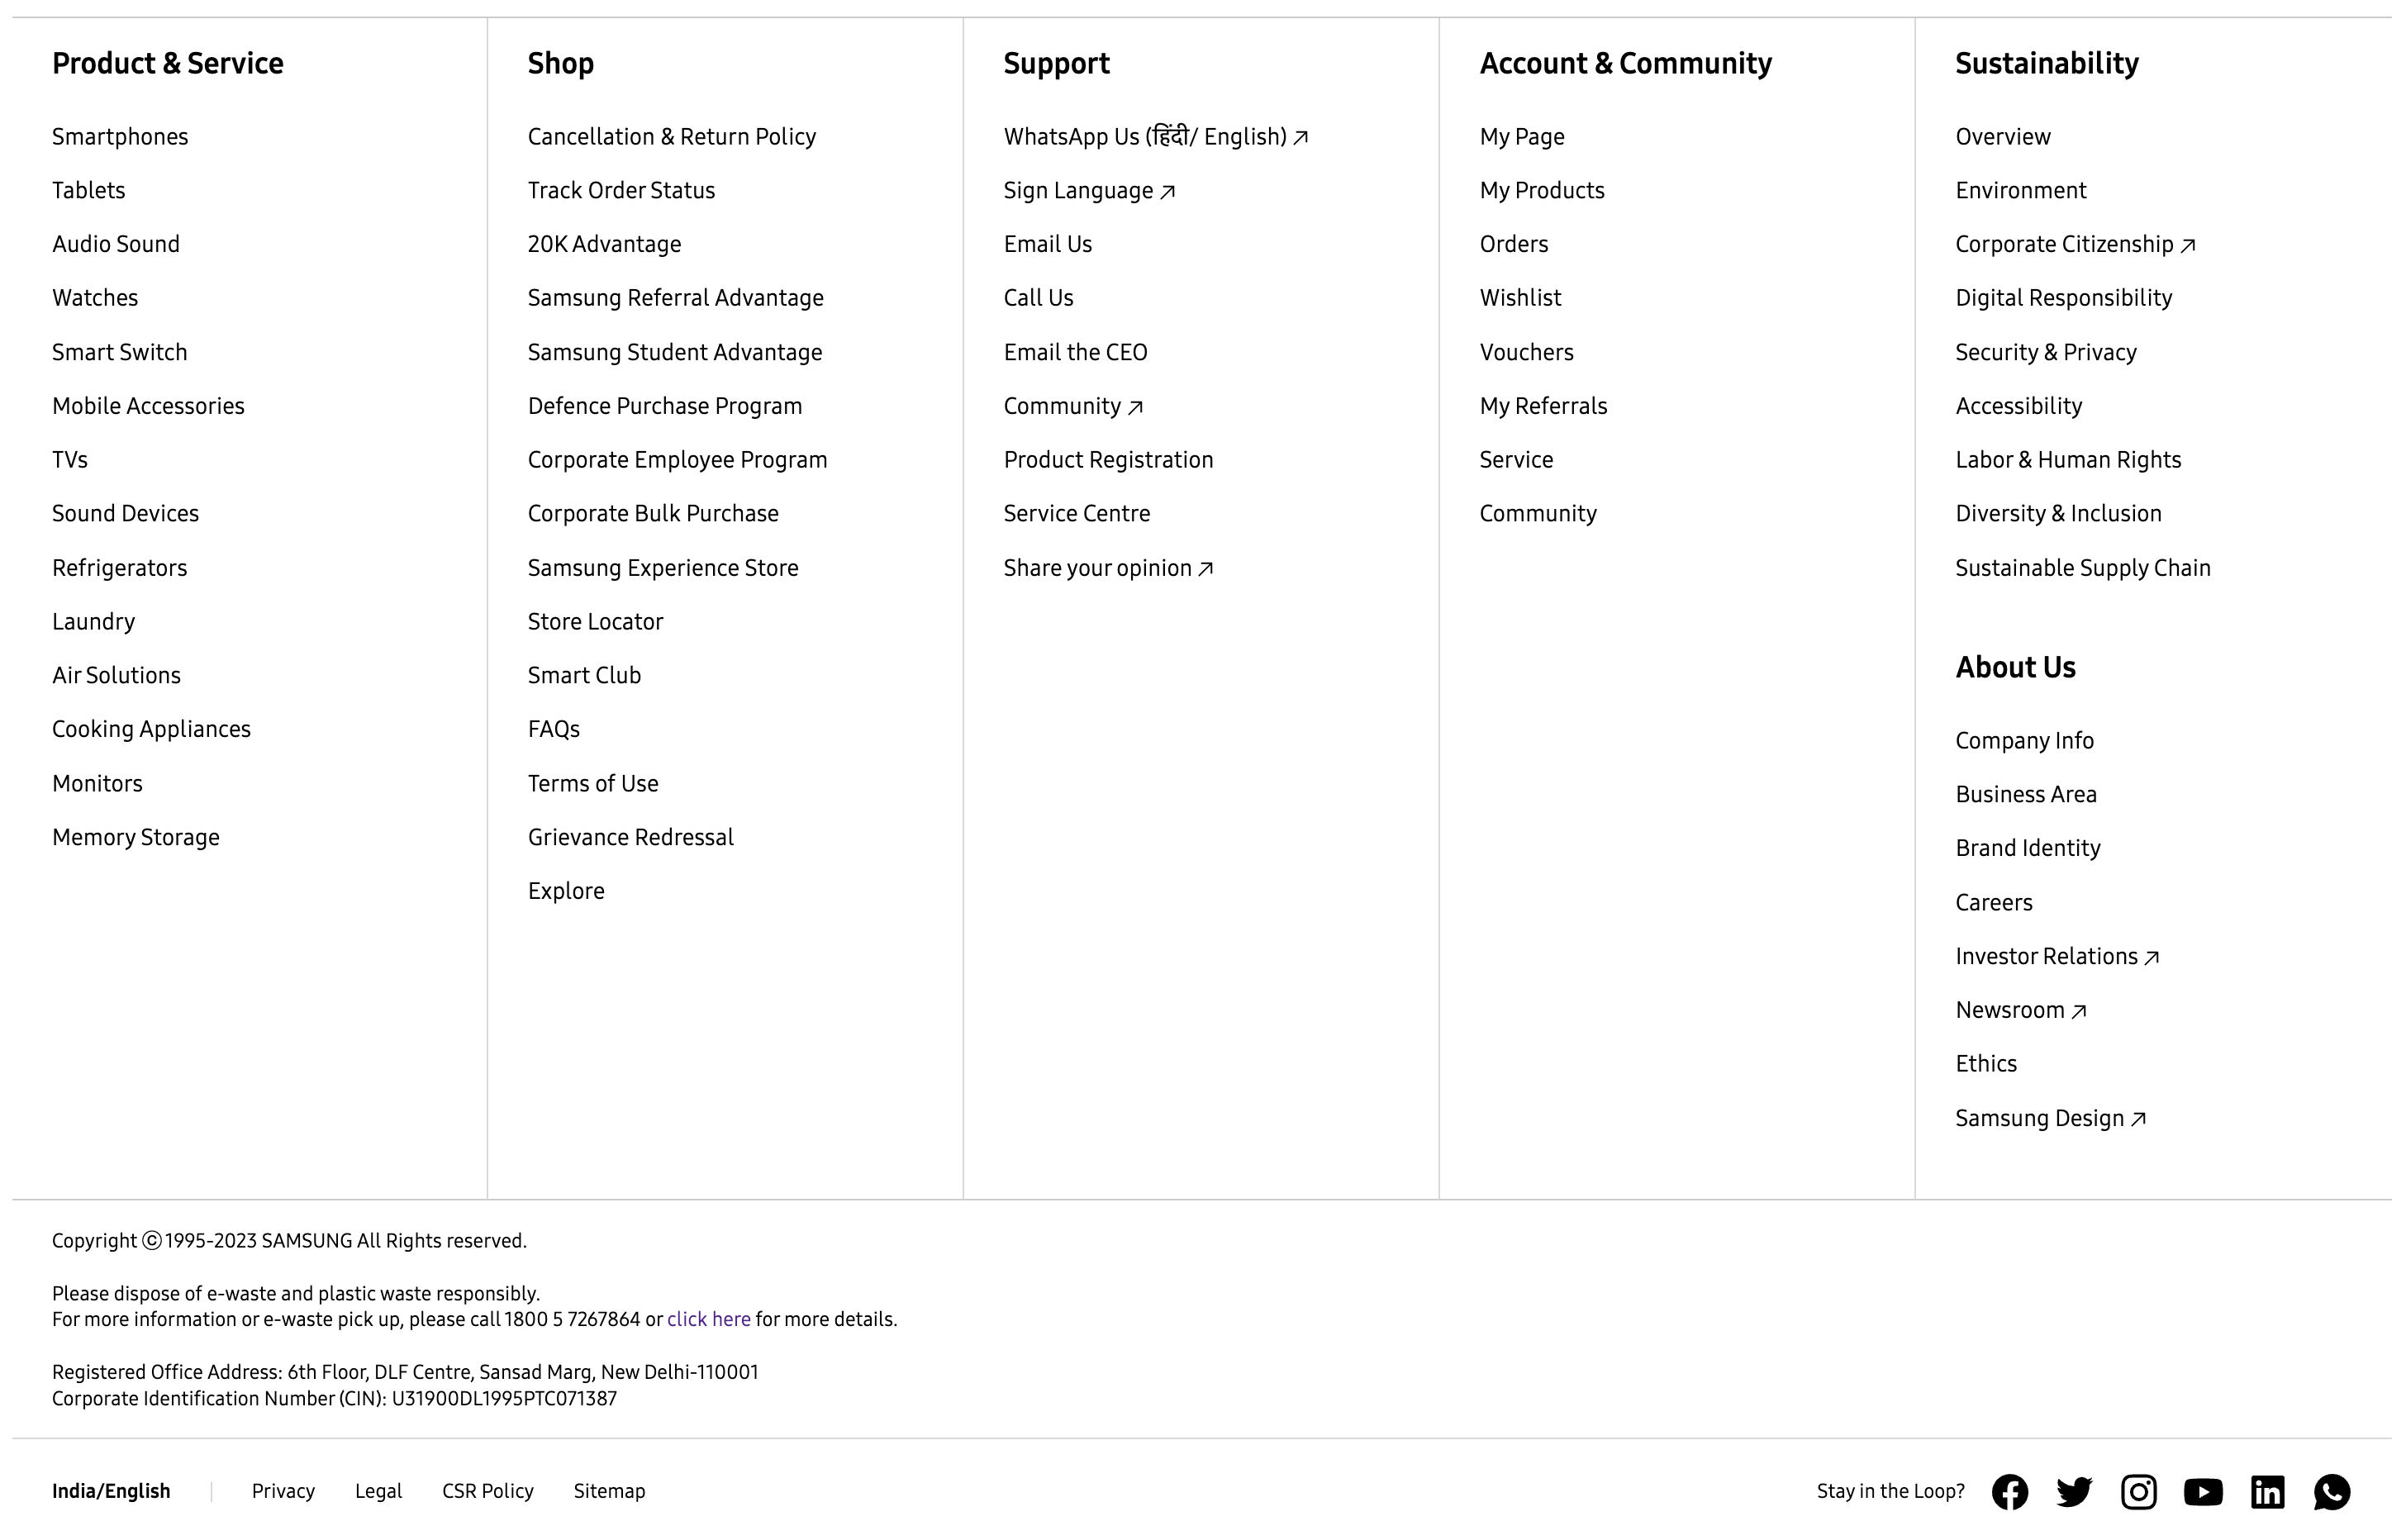Open Cancellation & Return Policy
Image resolution: width=2406 pixels, height=1540 pixels.
click(671, 137)
